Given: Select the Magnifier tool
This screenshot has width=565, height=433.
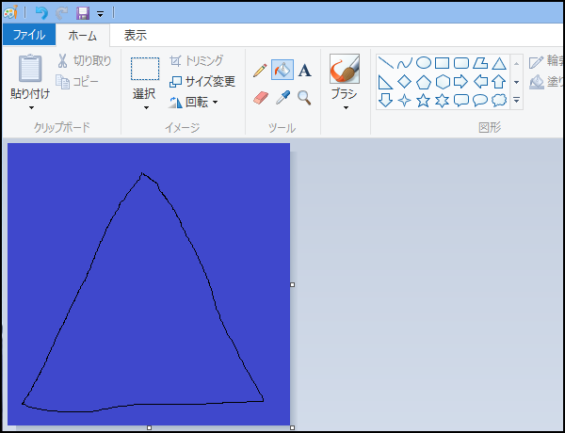Looking at the screenshot, I should [304, 98].
